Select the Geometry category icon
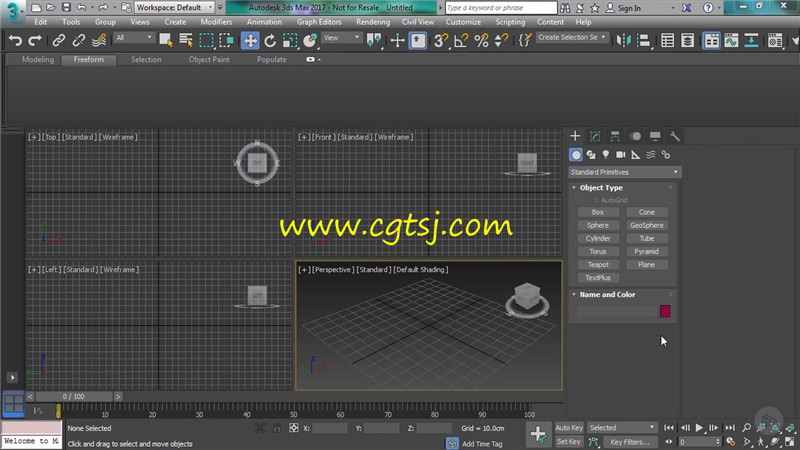Screen dimensions: 800x450 click(x=576, y=155)
